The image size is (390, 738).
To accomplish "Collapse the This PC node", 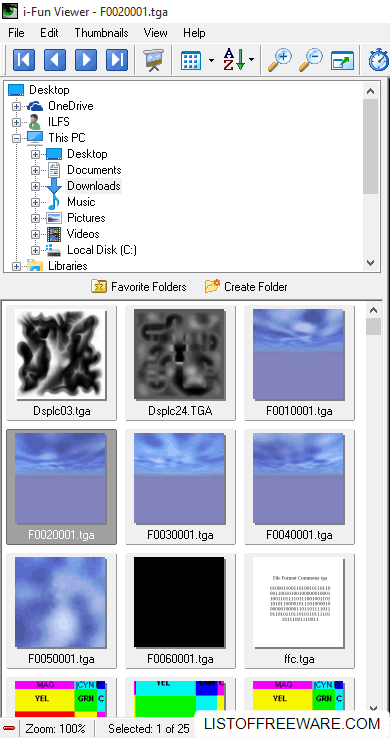I will click(x=16, y=138).
